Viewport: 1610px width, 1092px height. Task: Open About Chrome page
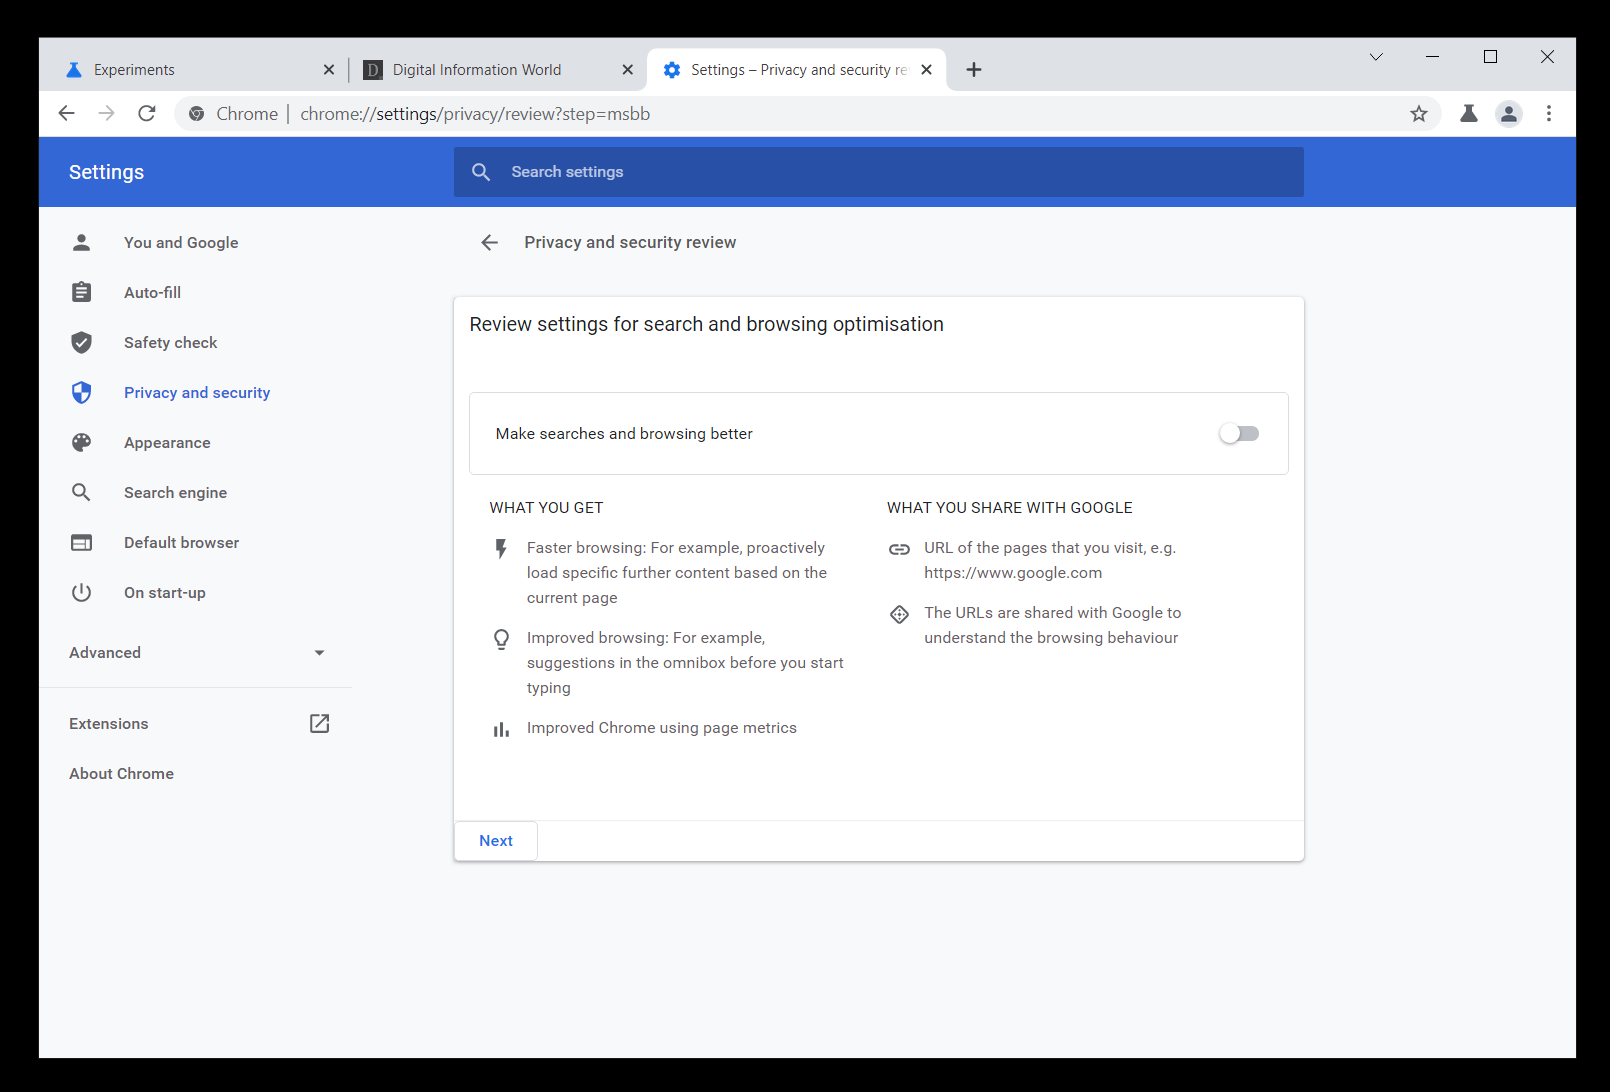pos(121,773)
